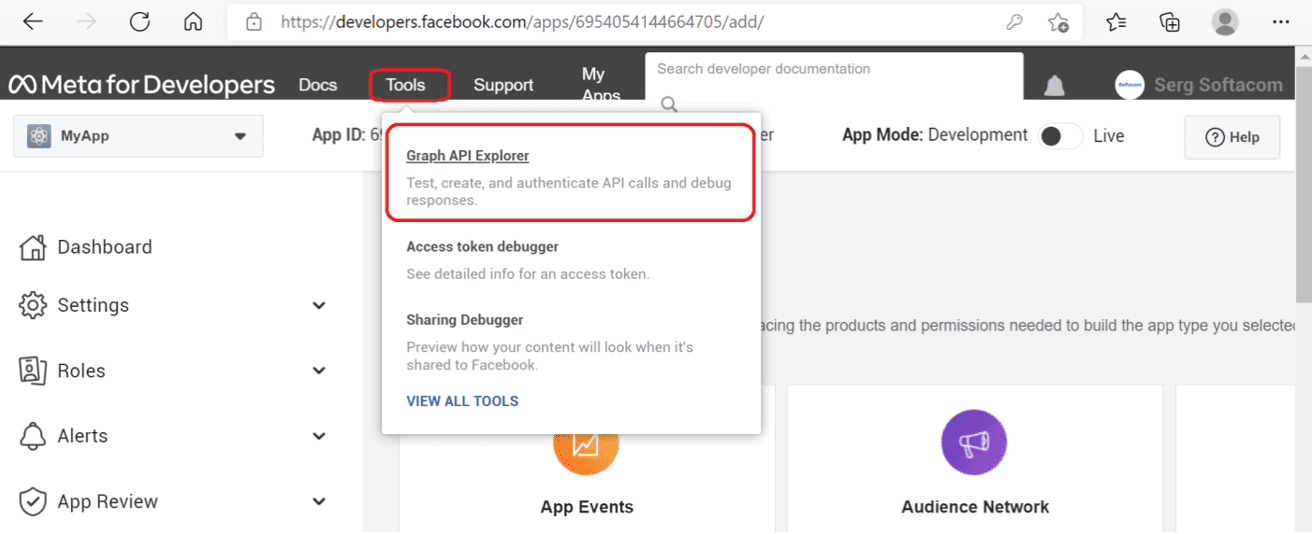Click the Roles person-badge icon
This screenshot has width=1315, height=534.
tap(33, 371)
